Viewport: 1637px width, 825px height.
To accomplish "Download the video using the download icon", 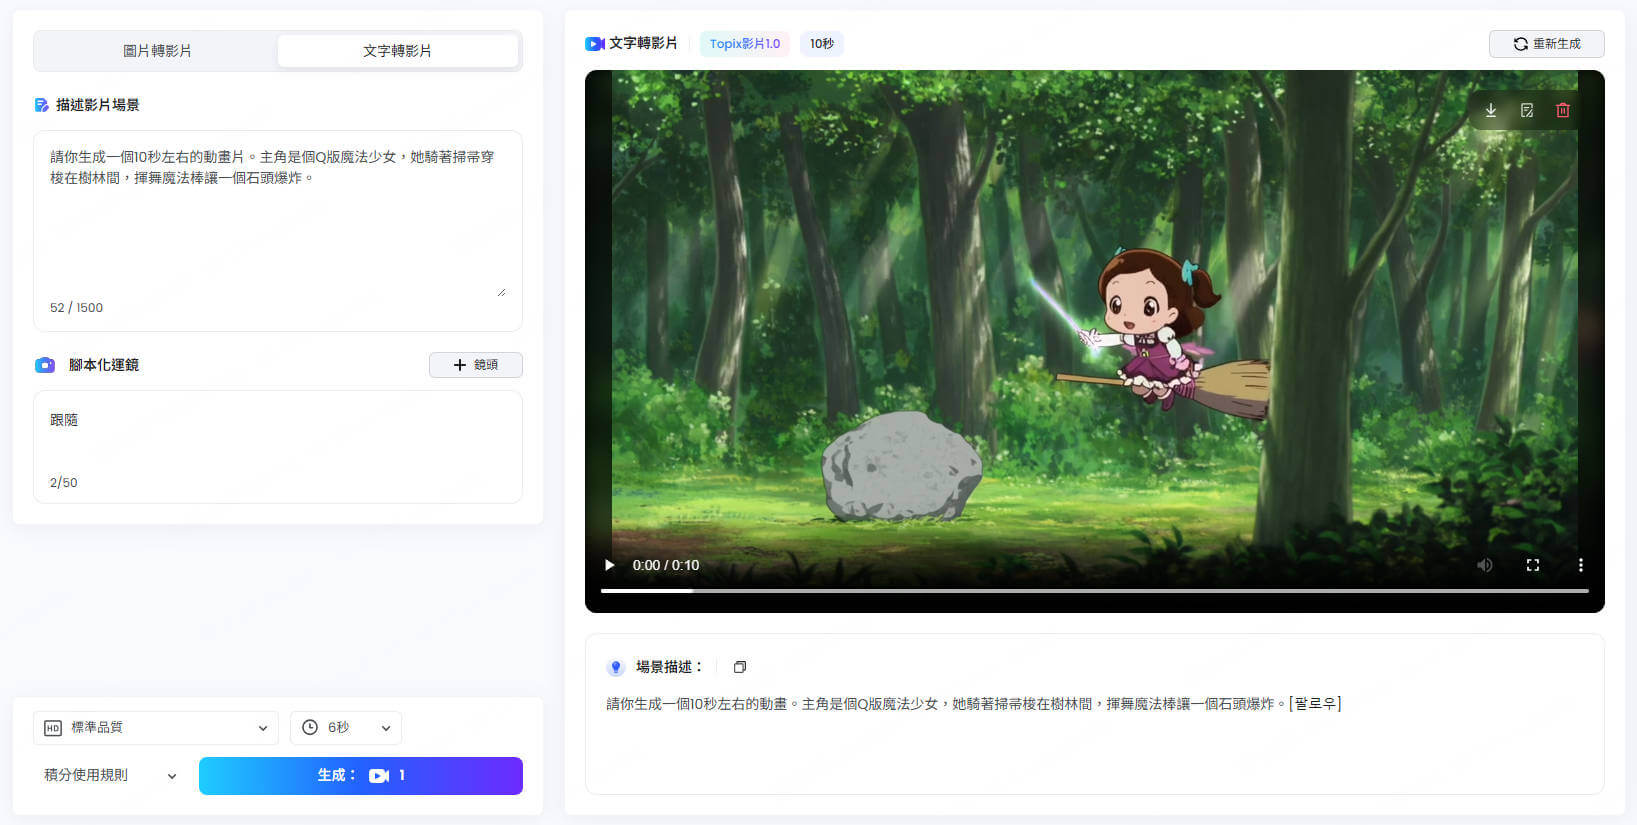I will [1491, 110].
